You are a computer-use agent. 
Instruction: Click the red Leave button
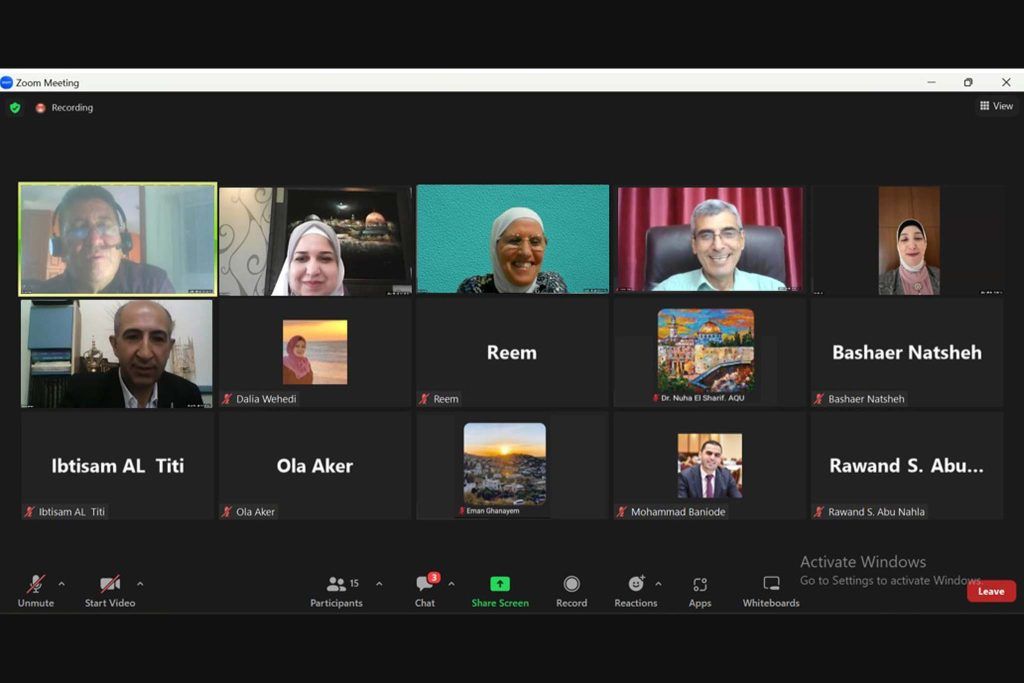coord(991,591)
